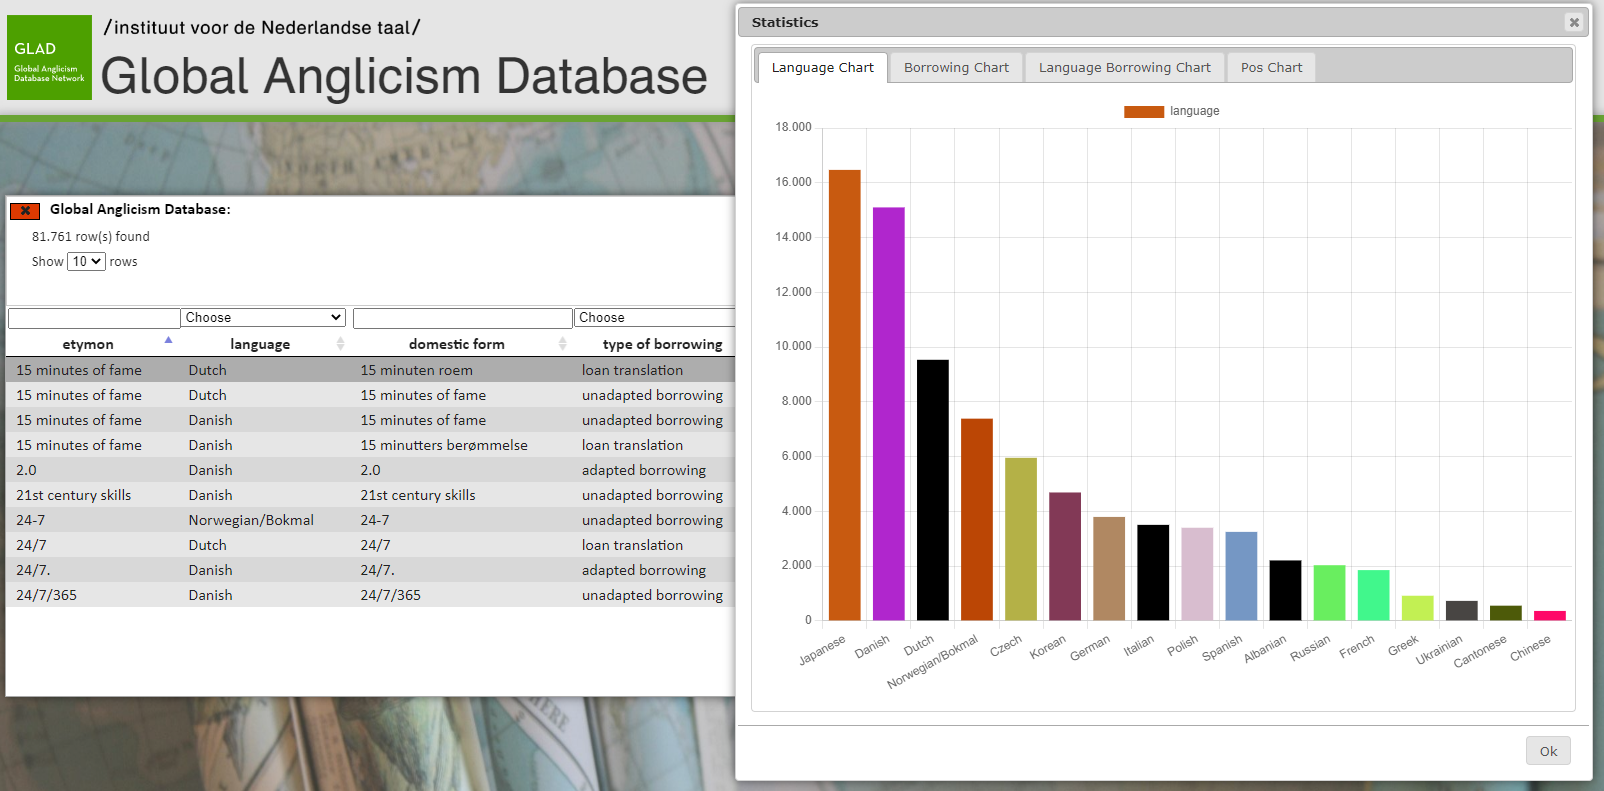Switch to the Borrowing Chart tab

point(956,68)
